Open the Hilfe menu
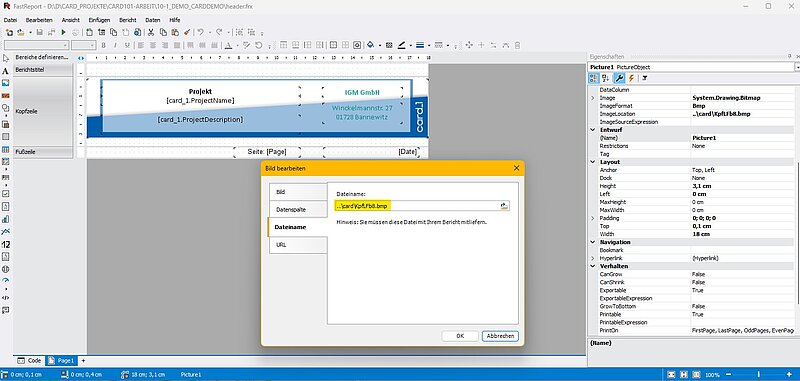 tap(174, 20)
